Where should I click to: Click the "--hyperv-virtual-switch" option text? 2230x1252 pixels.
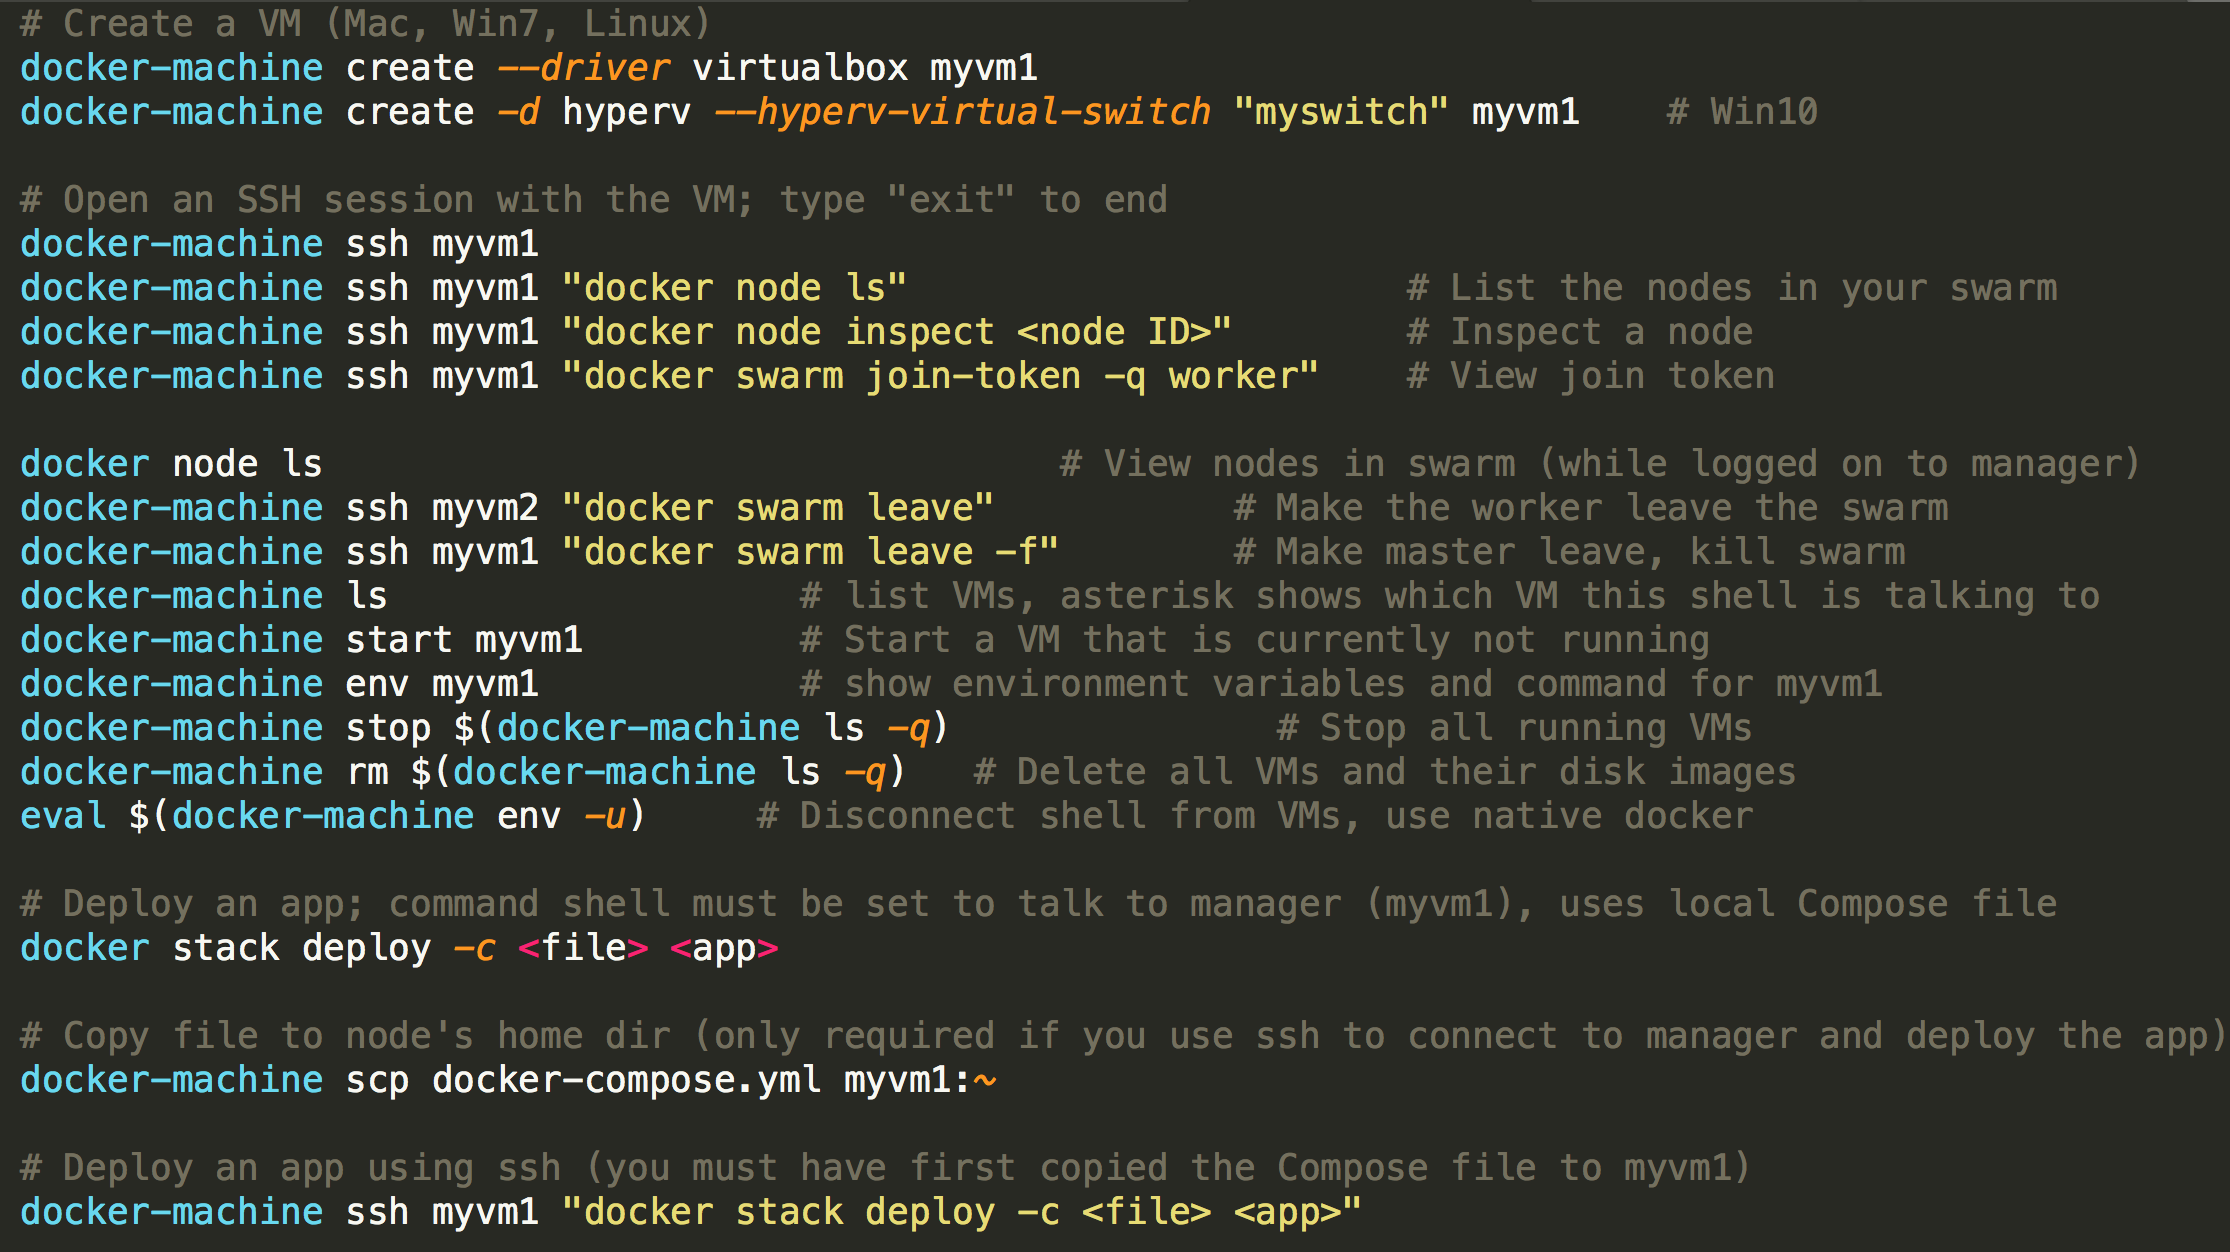coord(962,112)
